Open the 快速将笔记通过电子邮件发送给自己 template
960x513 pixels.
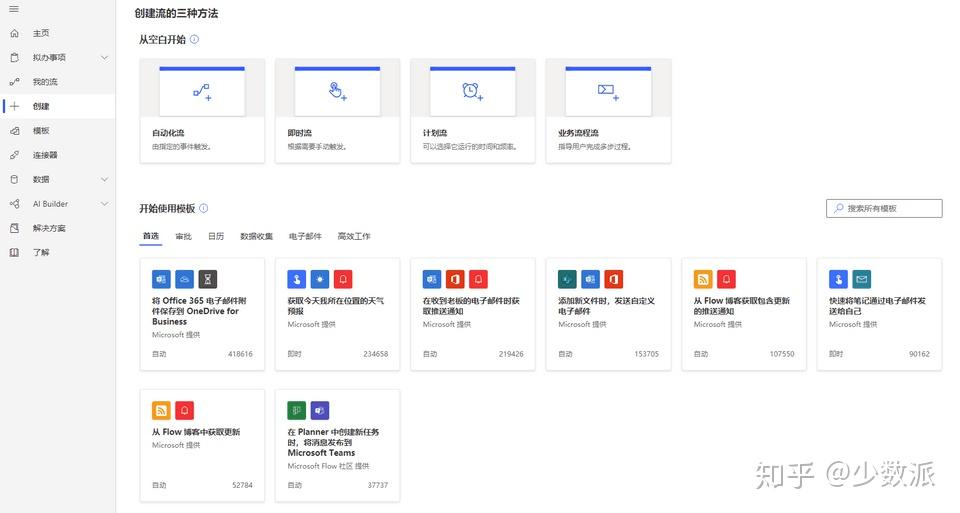click(x=879, y=314)
